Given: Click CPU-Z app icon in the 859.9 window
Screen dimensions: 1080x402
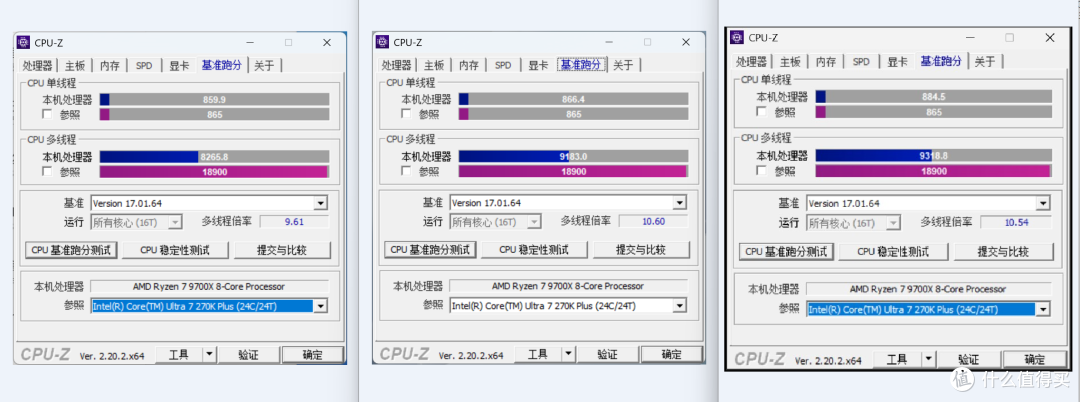Looking at the screenshot, I should (x=23, y=43).
